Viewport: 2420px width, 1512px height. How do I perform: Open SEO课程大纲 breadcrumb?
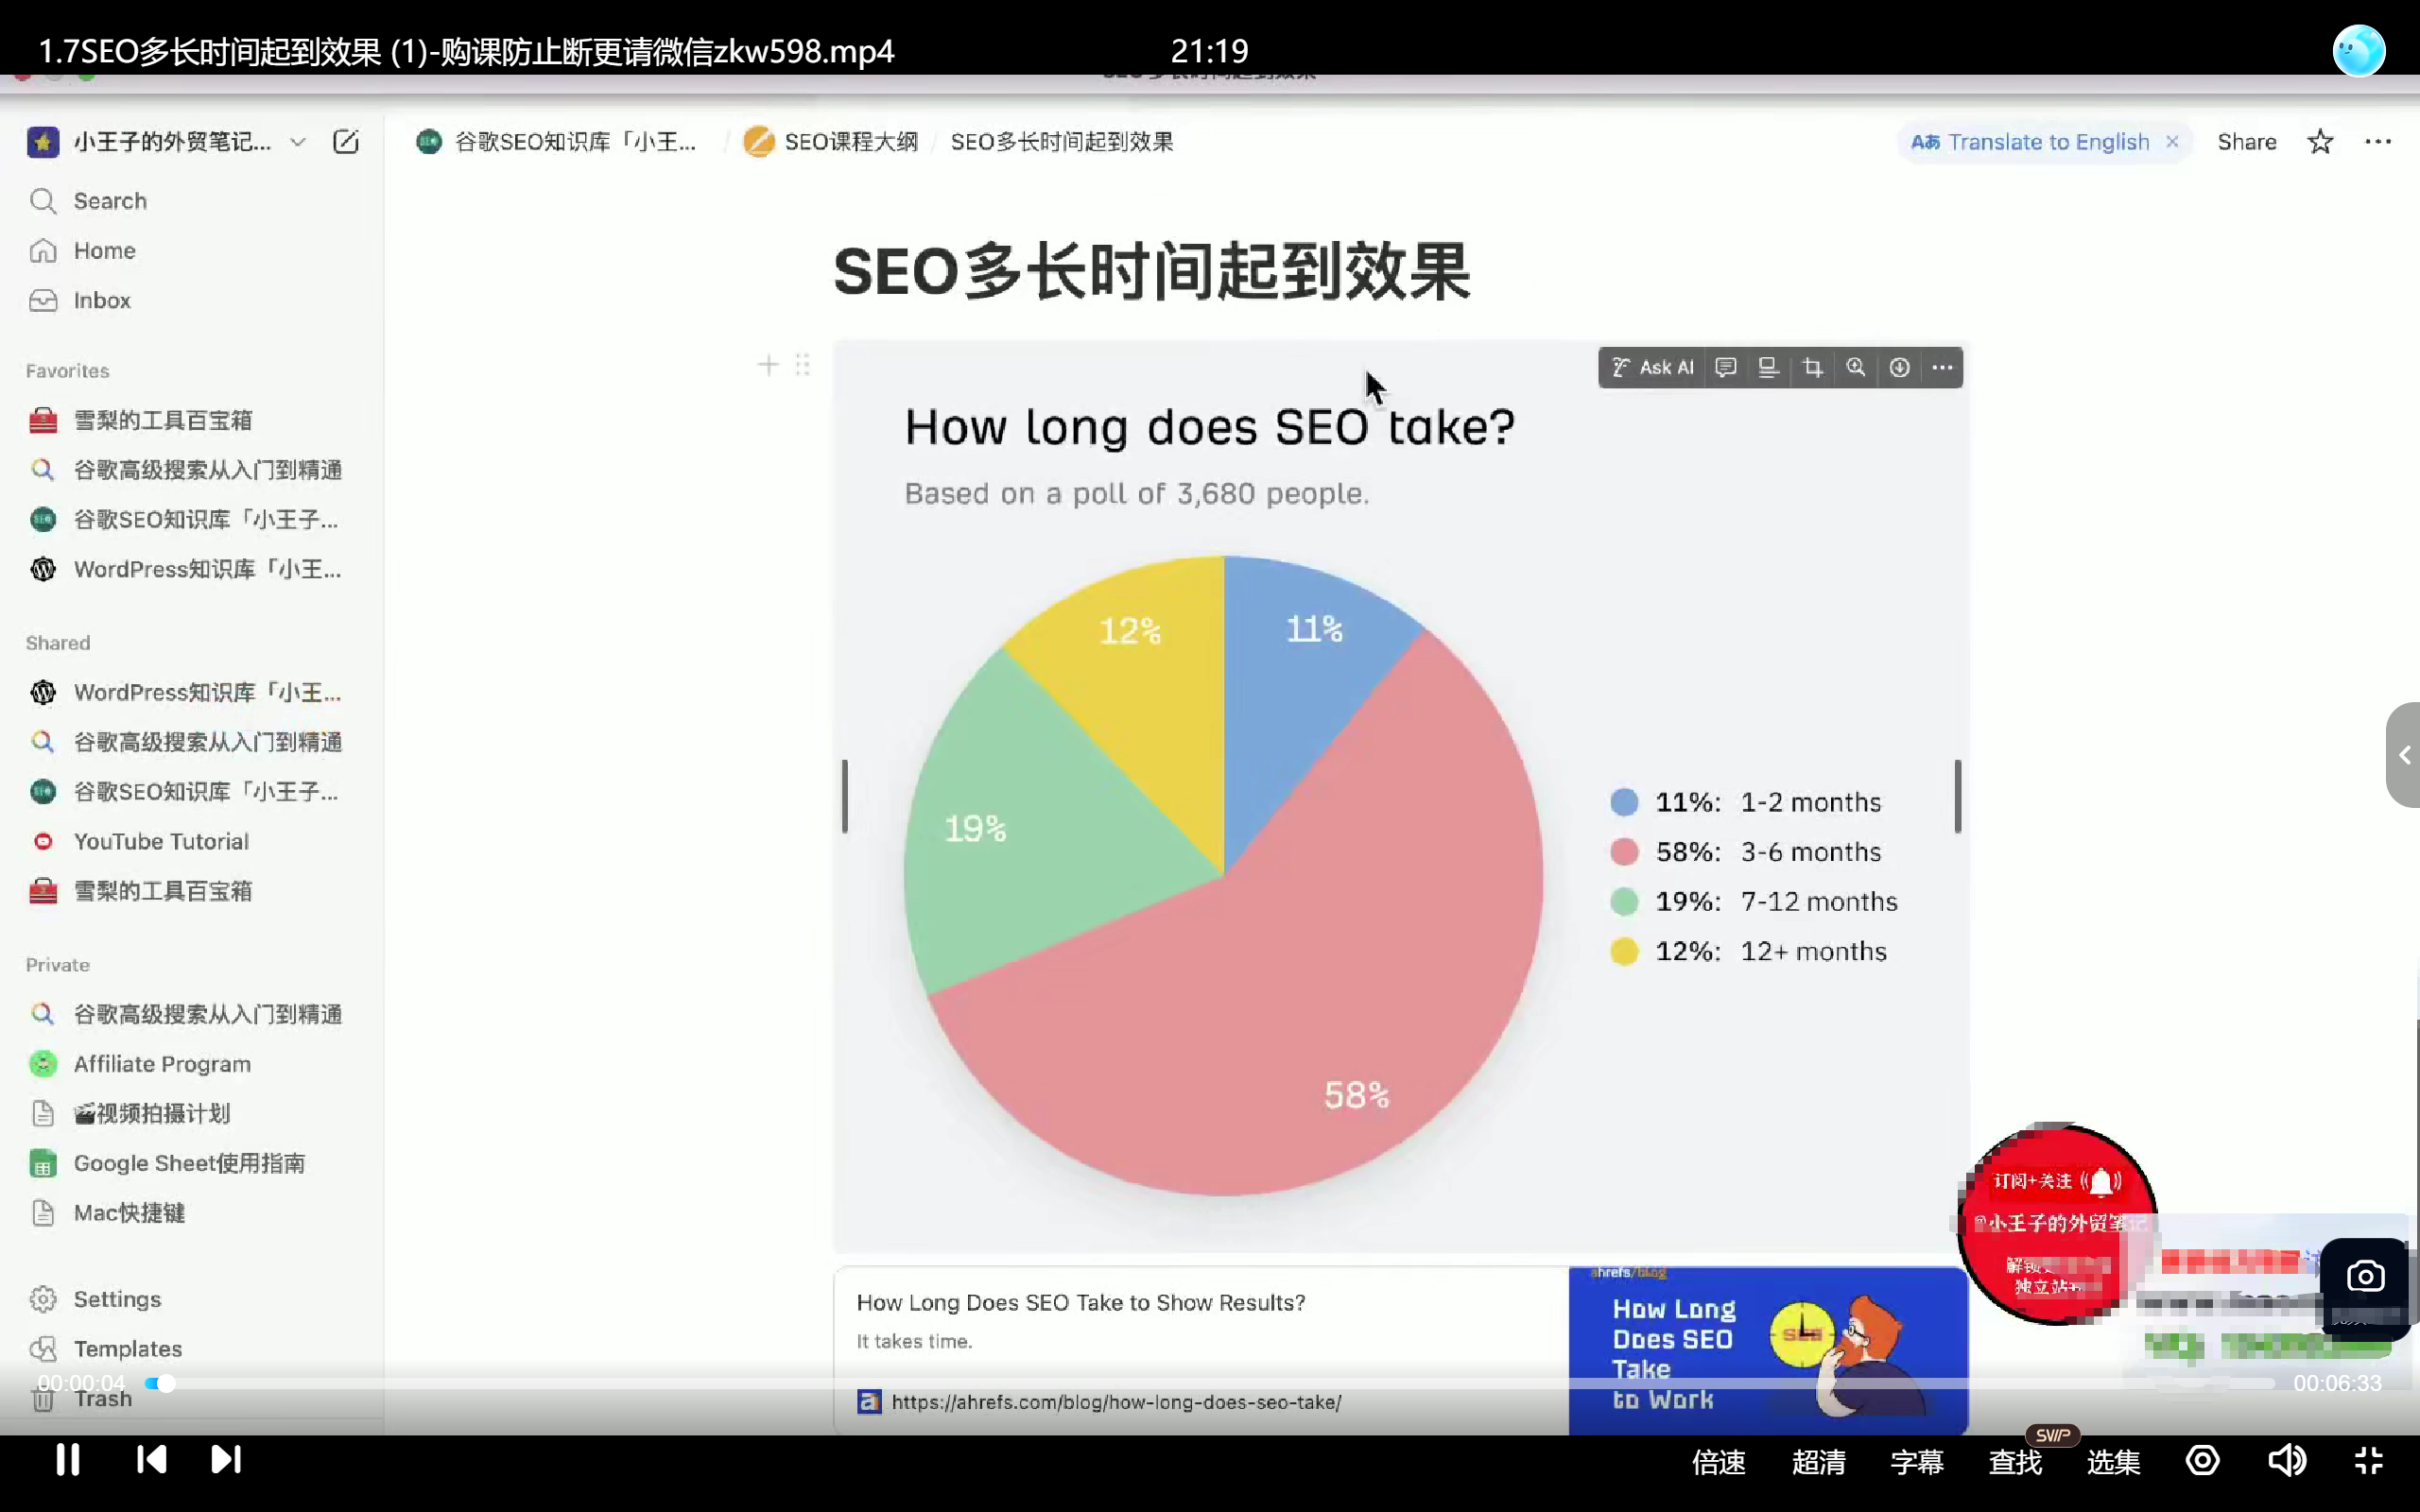[850, 142]
